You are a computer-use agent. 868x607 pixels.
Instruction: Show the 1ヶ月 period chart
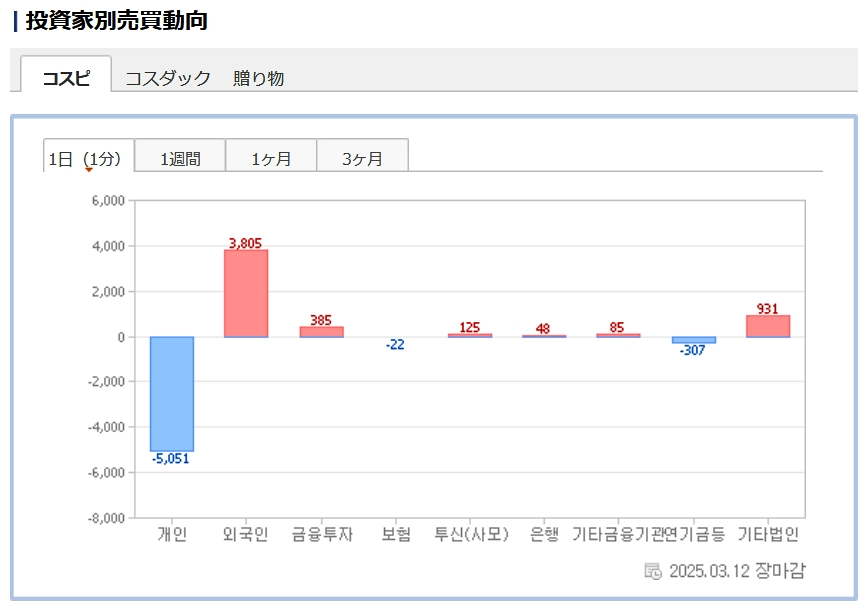click(x=271, y=158)
